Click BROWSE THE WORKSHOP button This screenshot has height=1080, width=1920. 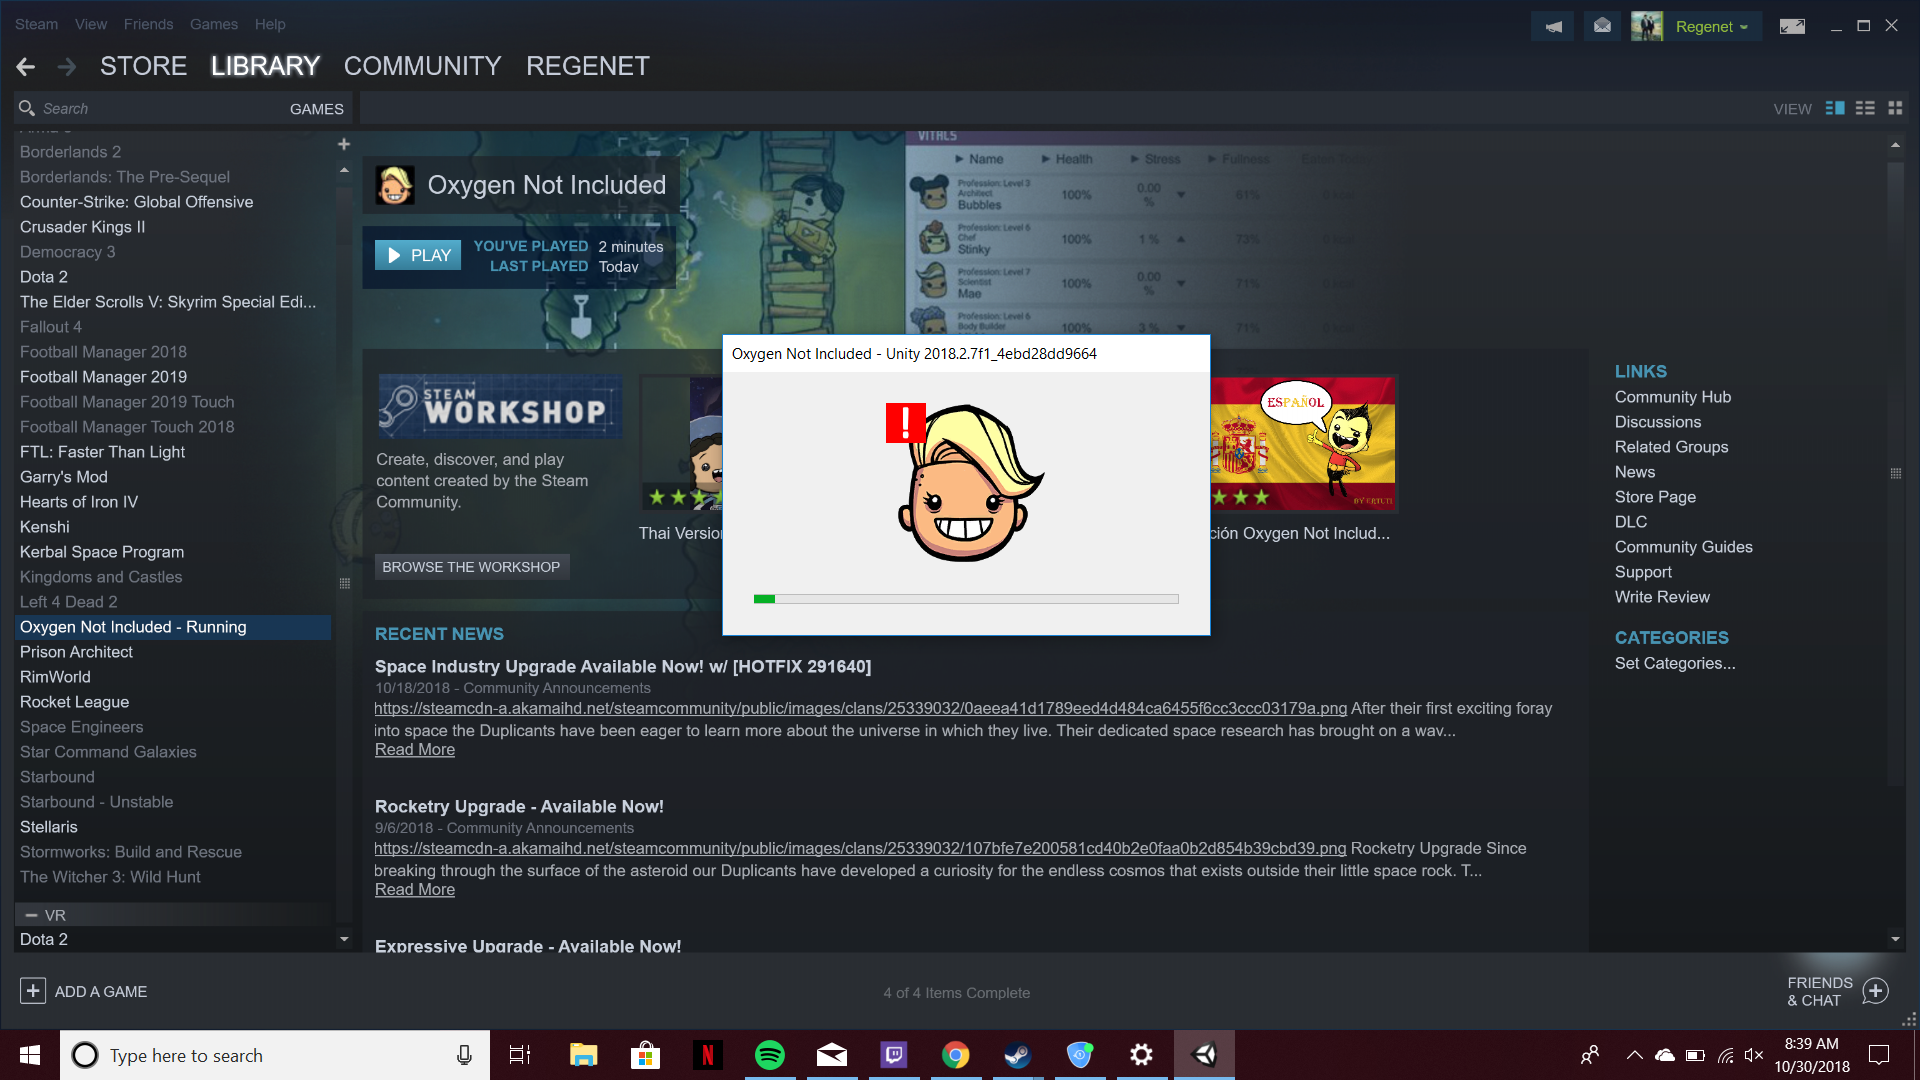[471, 567]
